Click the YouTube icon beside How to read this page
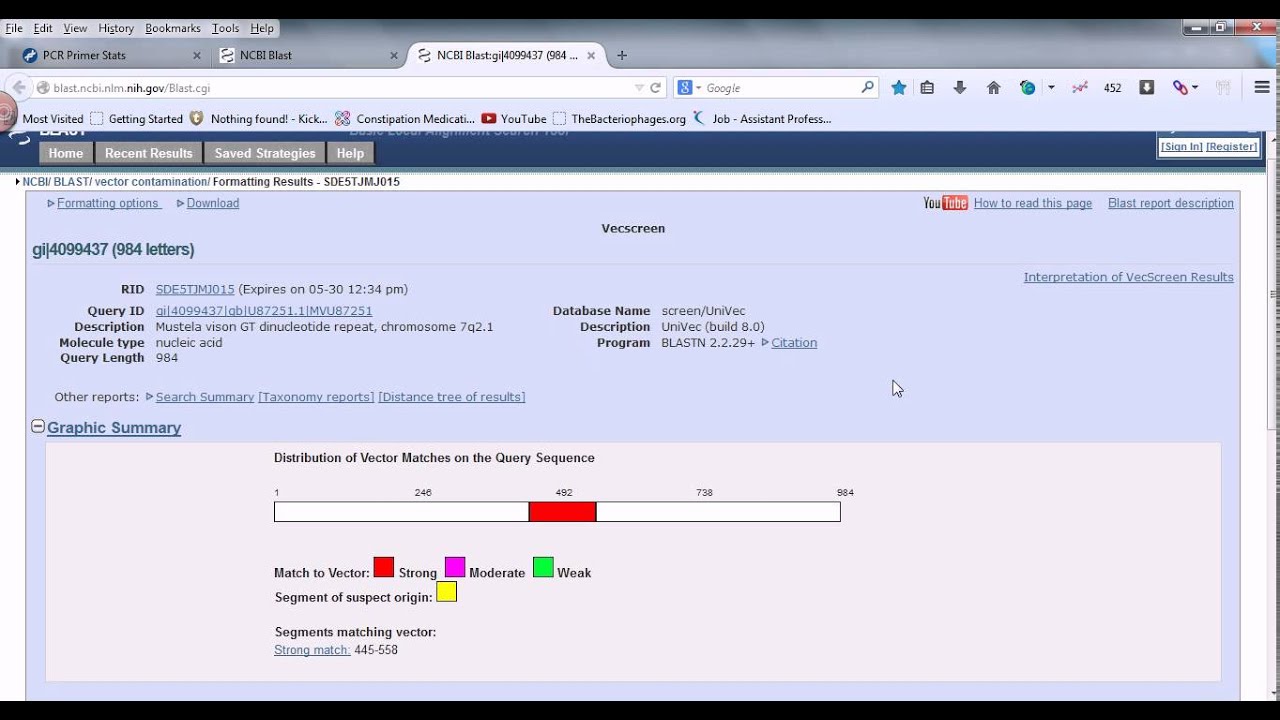This screenshot has height=720, width=1280. (x=944, y=203)
